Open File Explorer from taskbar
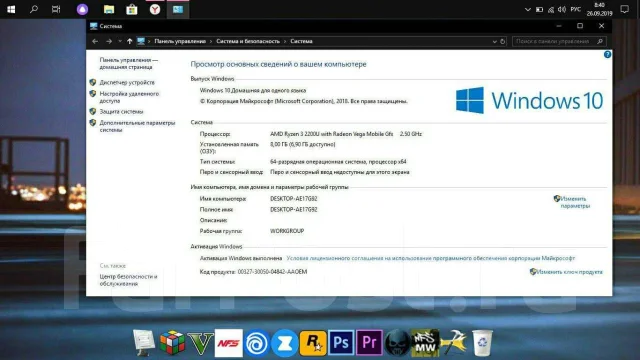640x360 pixels. [109, 9]
